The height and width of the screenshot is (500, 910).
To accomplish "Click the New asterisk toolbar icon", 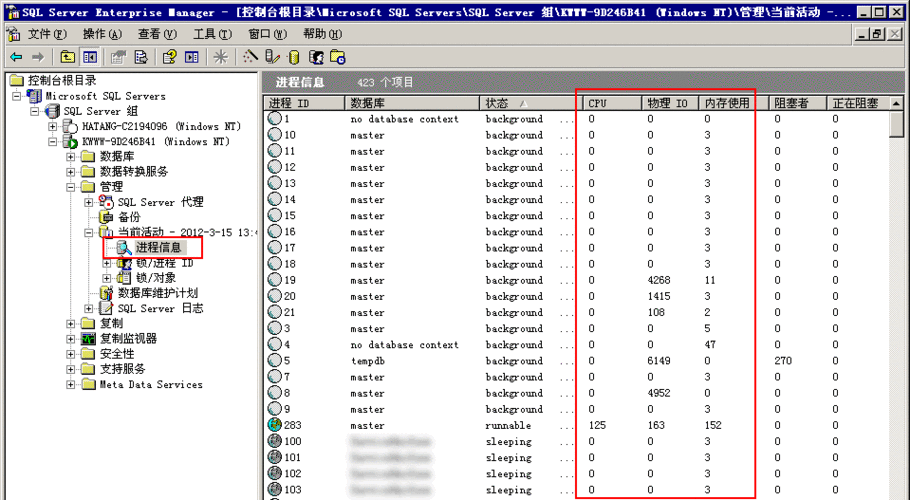I will point(221,57).
